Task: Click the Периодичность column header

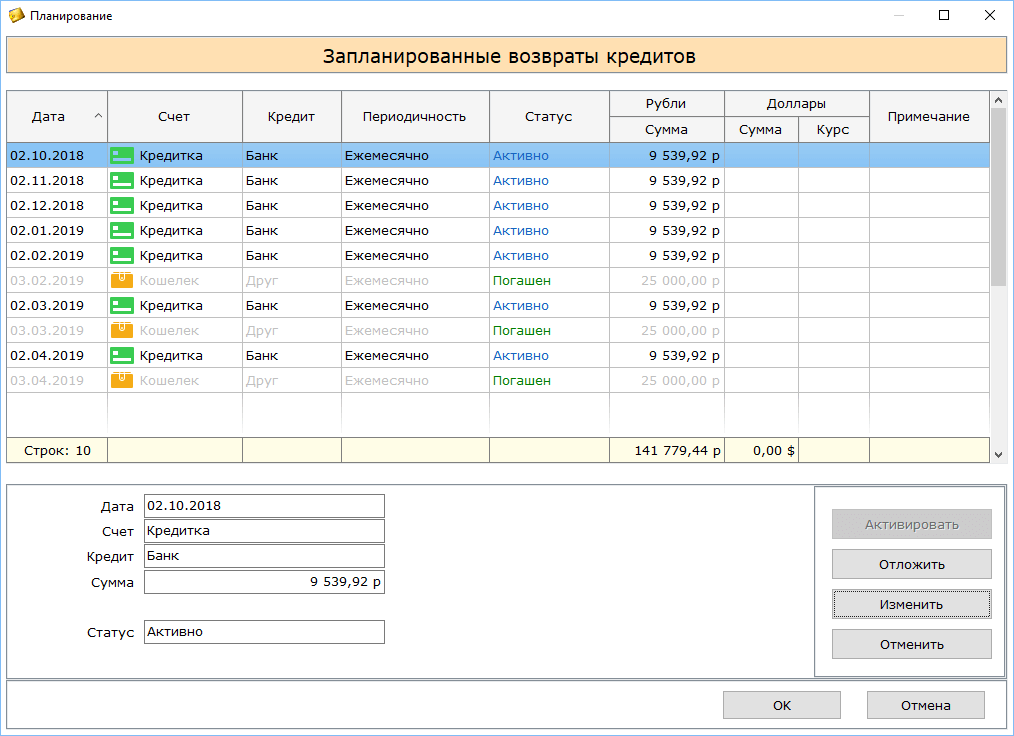Action: [415, 116]
